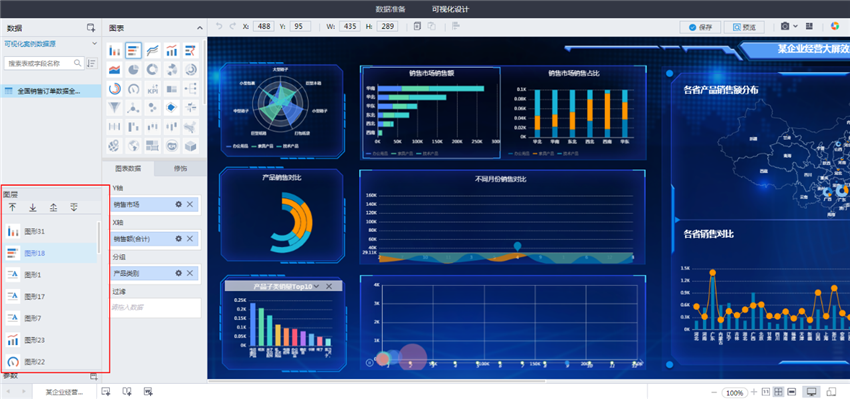The height and width of the screenshot is (399, 850).
Task: Move layer to bottom icon
Action: point(33,207)
